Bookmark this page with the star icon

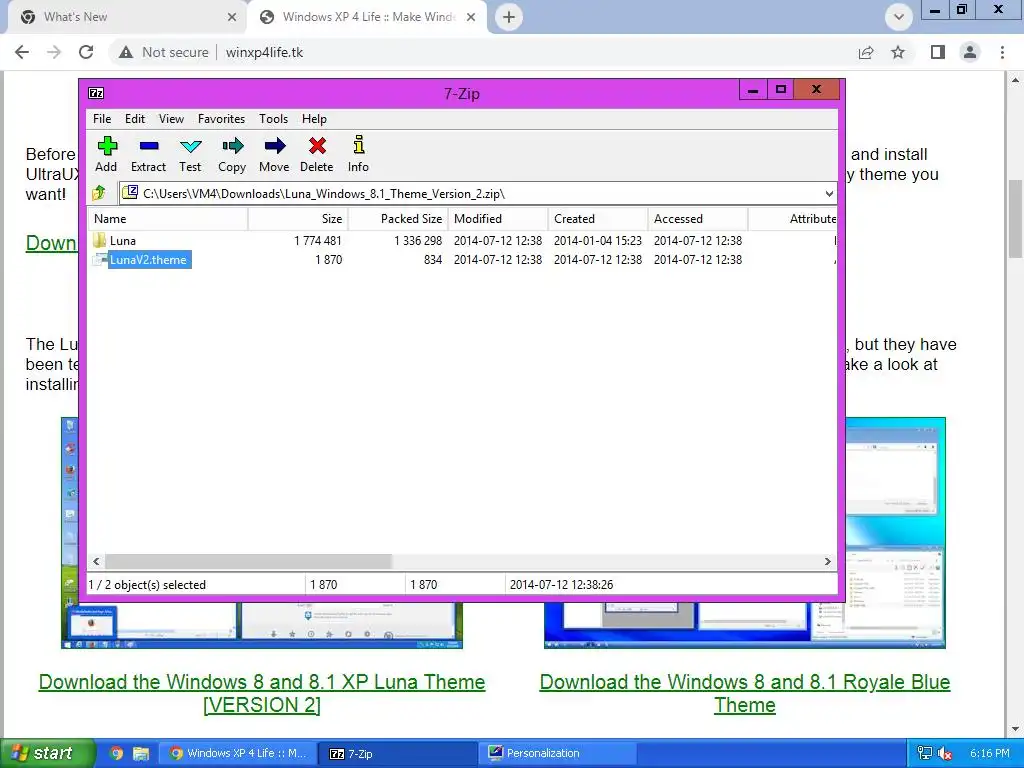click(x=898, y=52)
